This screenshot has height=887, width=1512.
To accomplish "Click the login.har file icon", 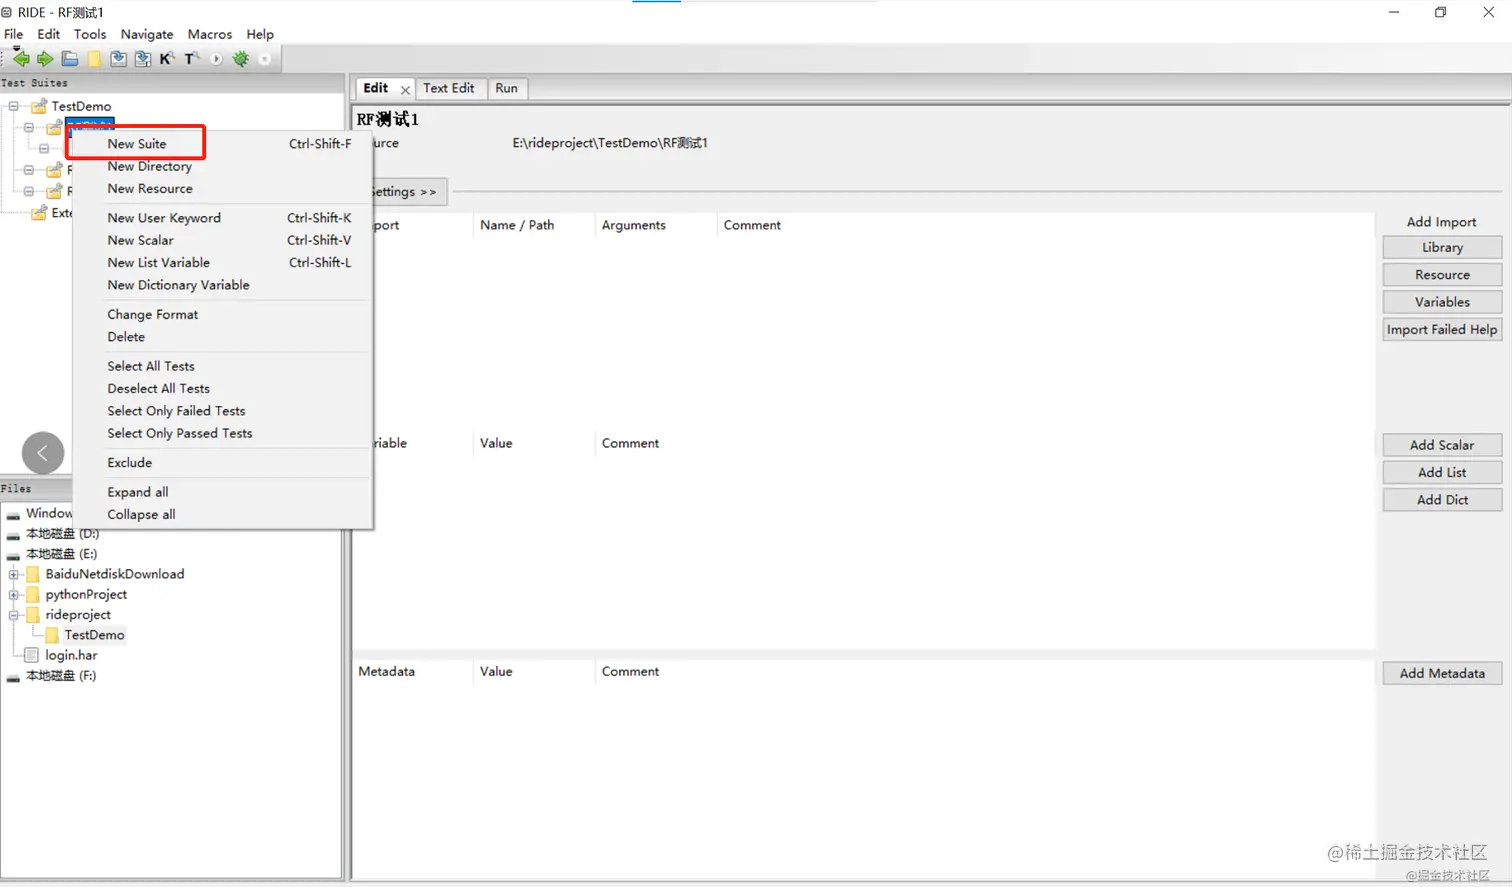I will [x=32, y=655].
